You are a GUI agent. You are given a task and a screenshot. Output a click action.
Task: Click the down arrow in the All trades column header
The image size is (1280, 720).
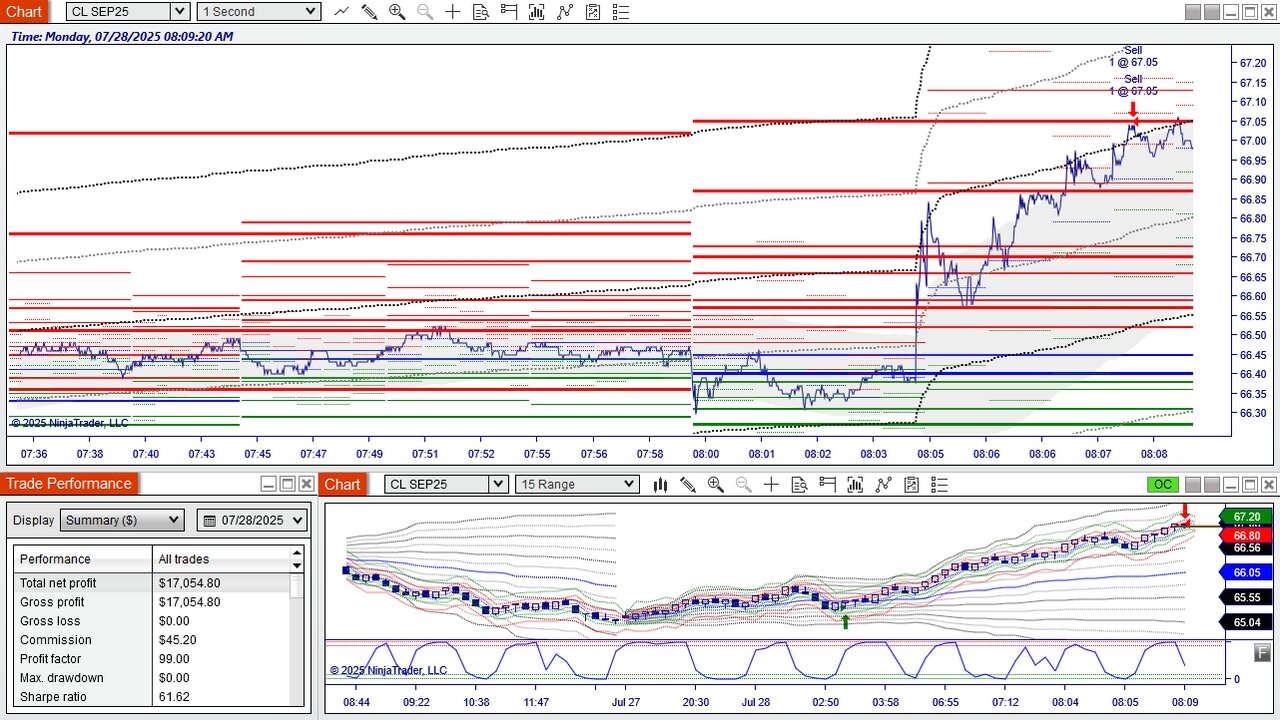point(297,565)
